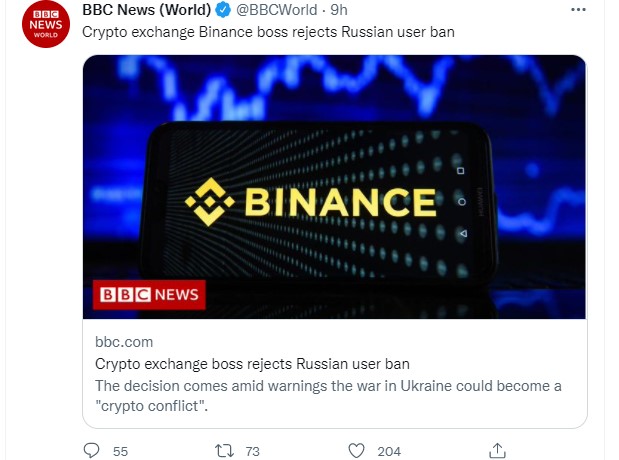The height and width of the screenshot is (460, 619).
Task: Click the bbc.com domain text
Action: [125, 342]
